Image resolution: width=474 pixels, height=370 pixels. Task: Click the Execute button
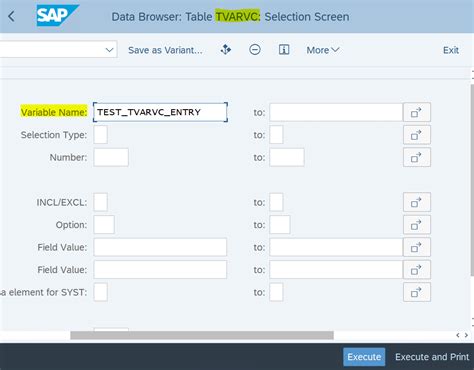click(x=364, y=357)
